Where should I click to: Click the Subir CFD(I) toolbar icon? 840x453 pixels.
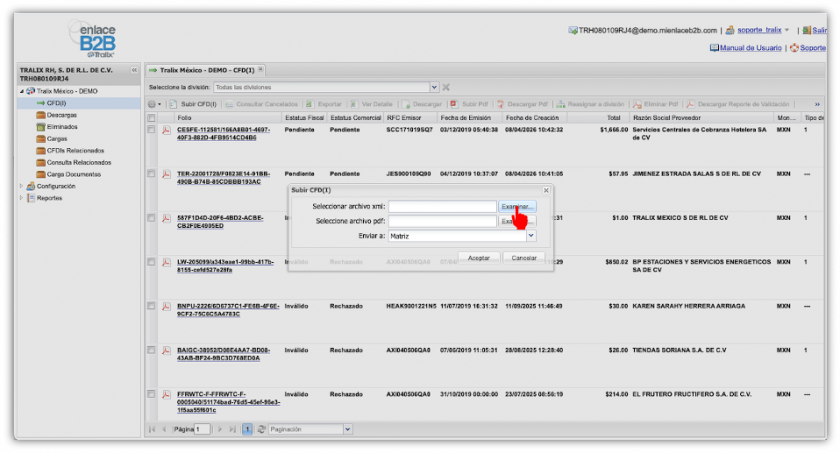tap(174, 104)
